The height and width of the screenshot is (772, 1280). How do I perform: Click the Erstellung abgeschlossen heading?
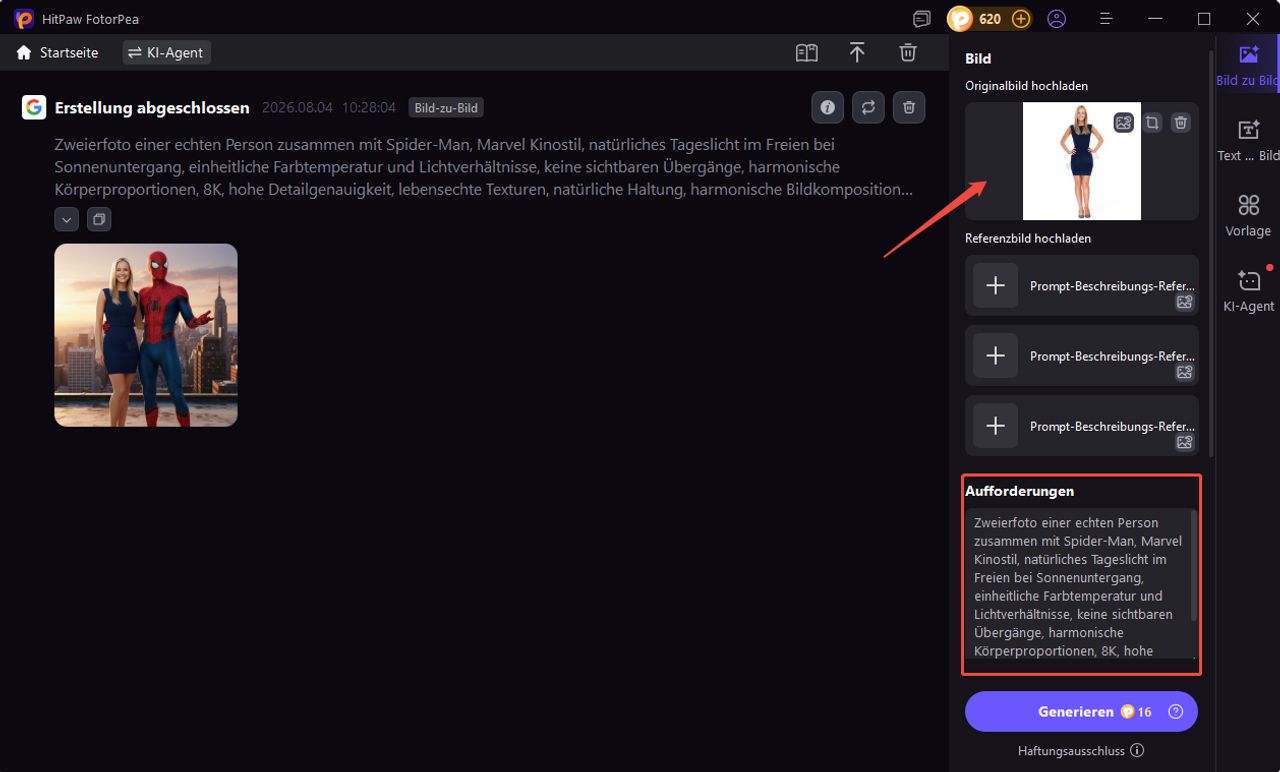tap(152, 107)
